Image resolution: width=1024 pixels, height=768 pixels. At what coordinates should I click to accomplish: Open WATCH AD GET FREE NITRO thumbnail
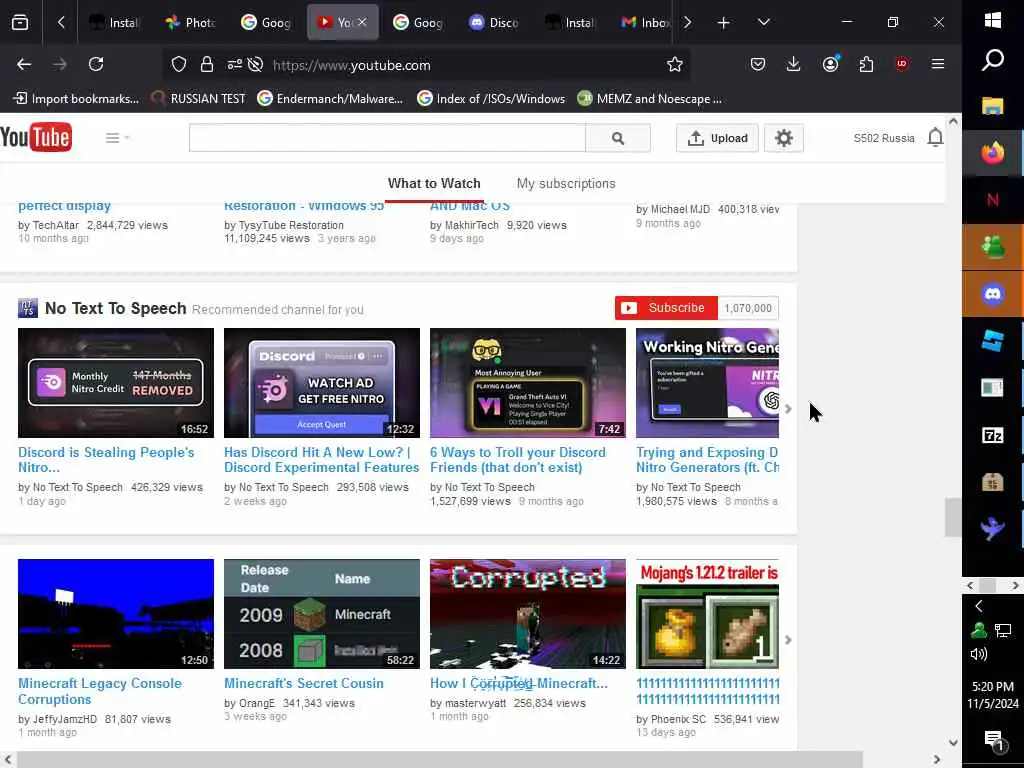[x=322, y=383]
